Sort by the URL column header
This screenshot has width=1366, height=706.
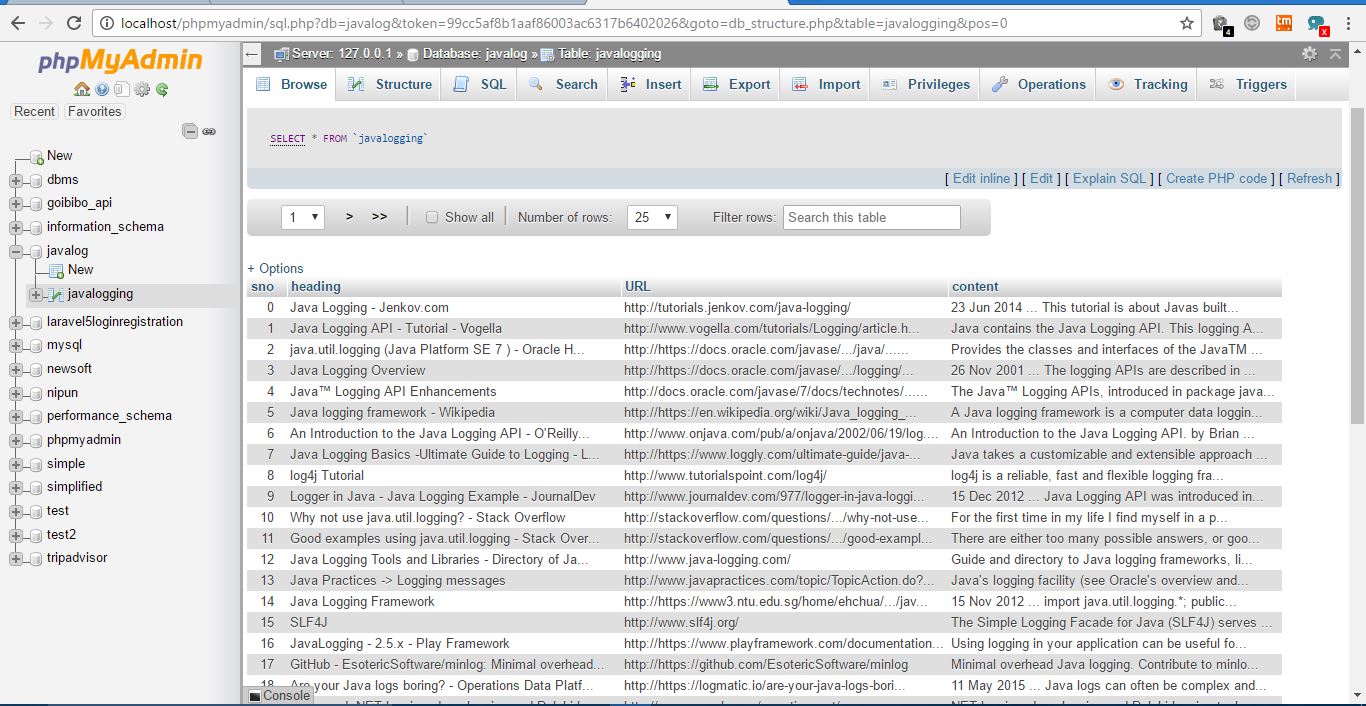click(x=637, y=286)
